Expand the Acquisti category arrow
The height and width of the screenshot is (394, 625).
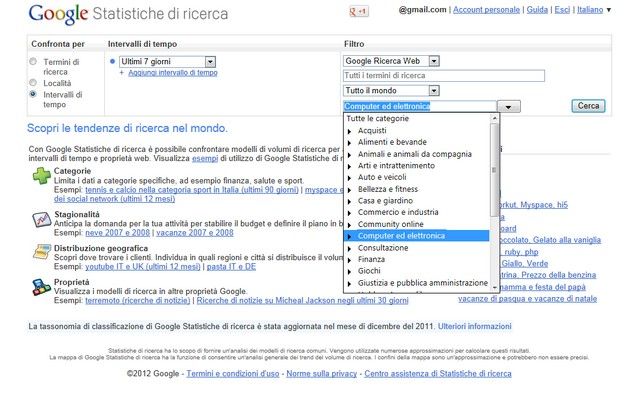350,131
